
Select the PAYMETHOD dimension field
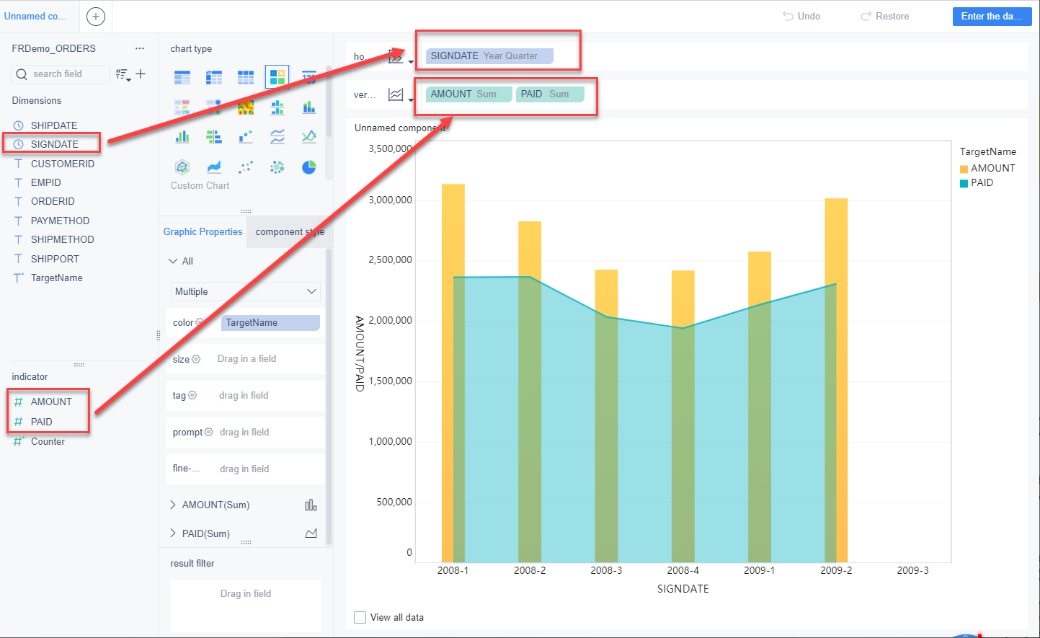[x=60, y=221]
